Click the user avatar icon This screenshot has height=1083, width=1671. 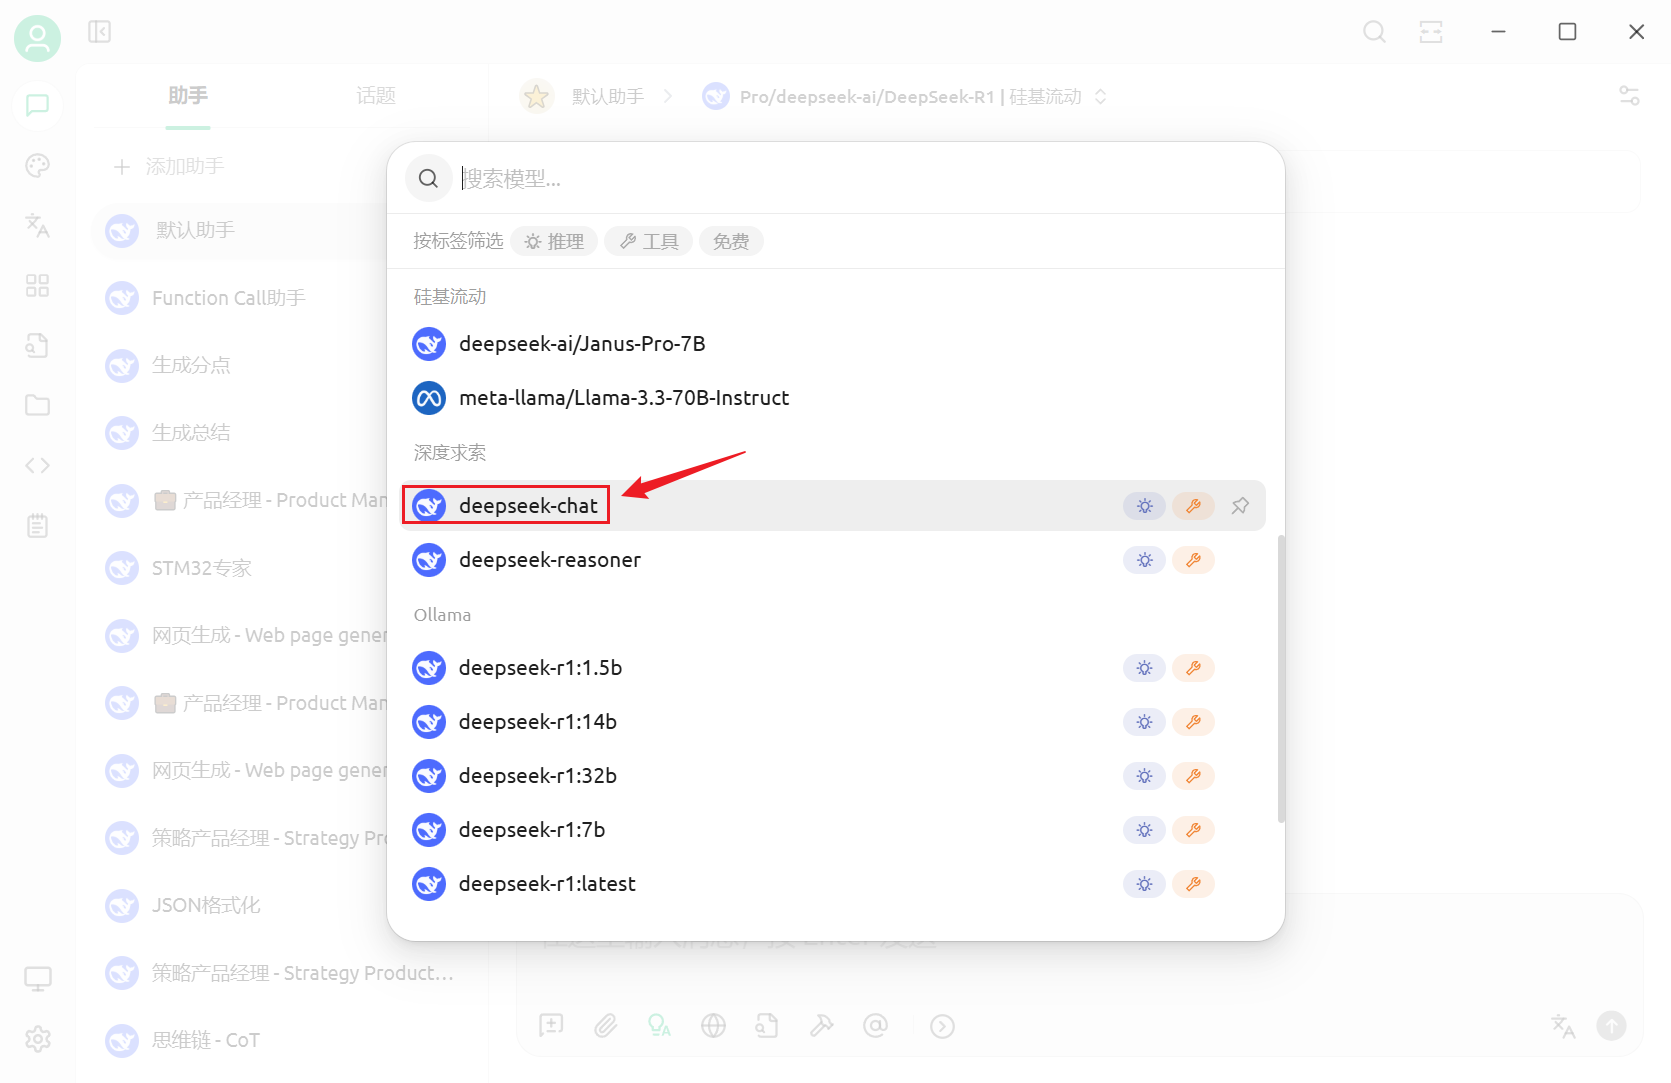pos(37,38)
